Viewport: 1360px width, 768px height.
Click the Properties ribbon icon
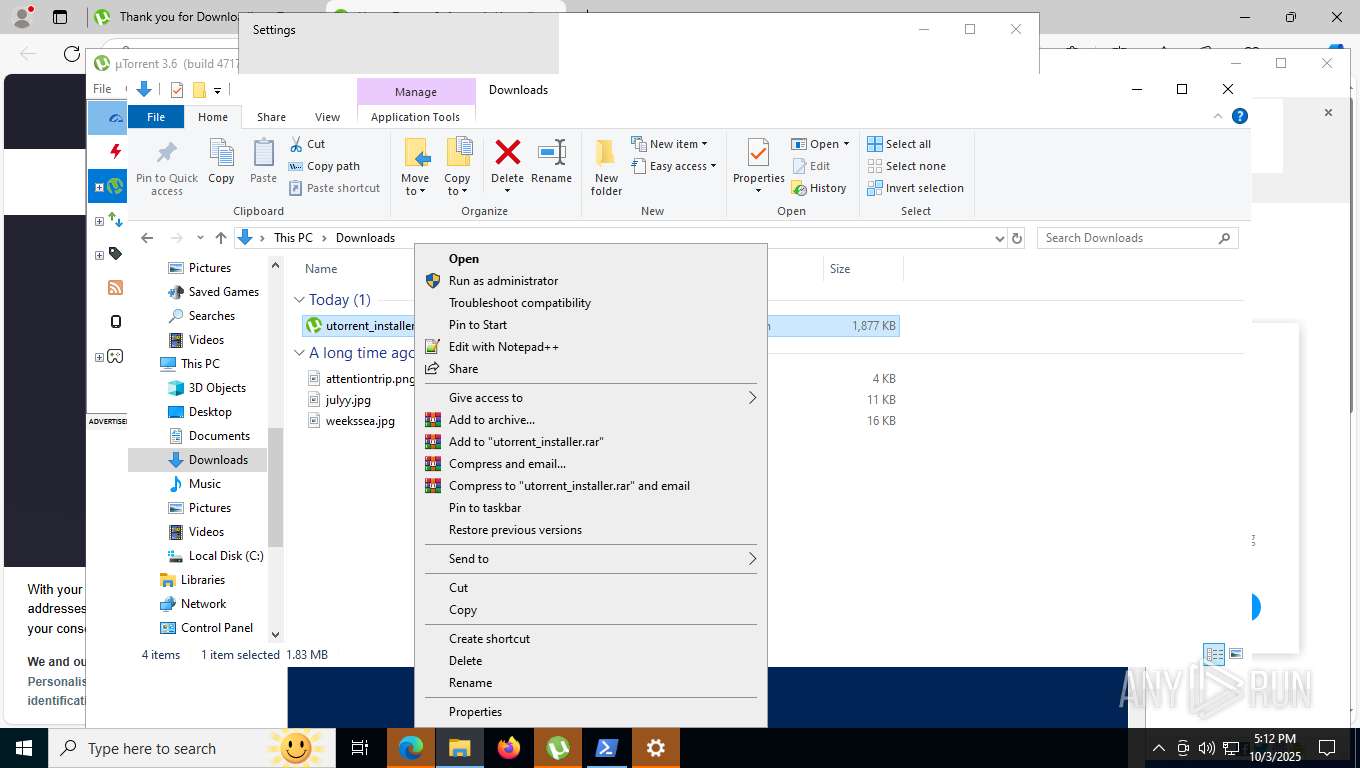(758, 155)
